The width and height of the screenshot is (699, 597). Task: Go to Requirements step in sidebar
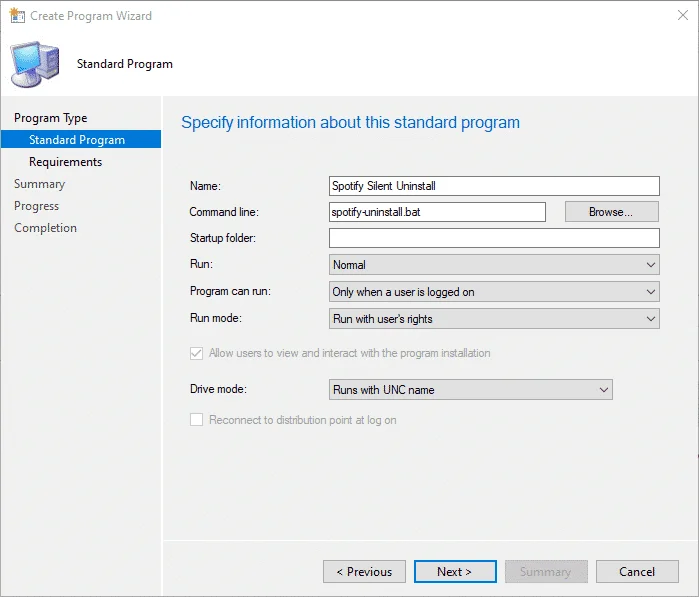[66, 162]
